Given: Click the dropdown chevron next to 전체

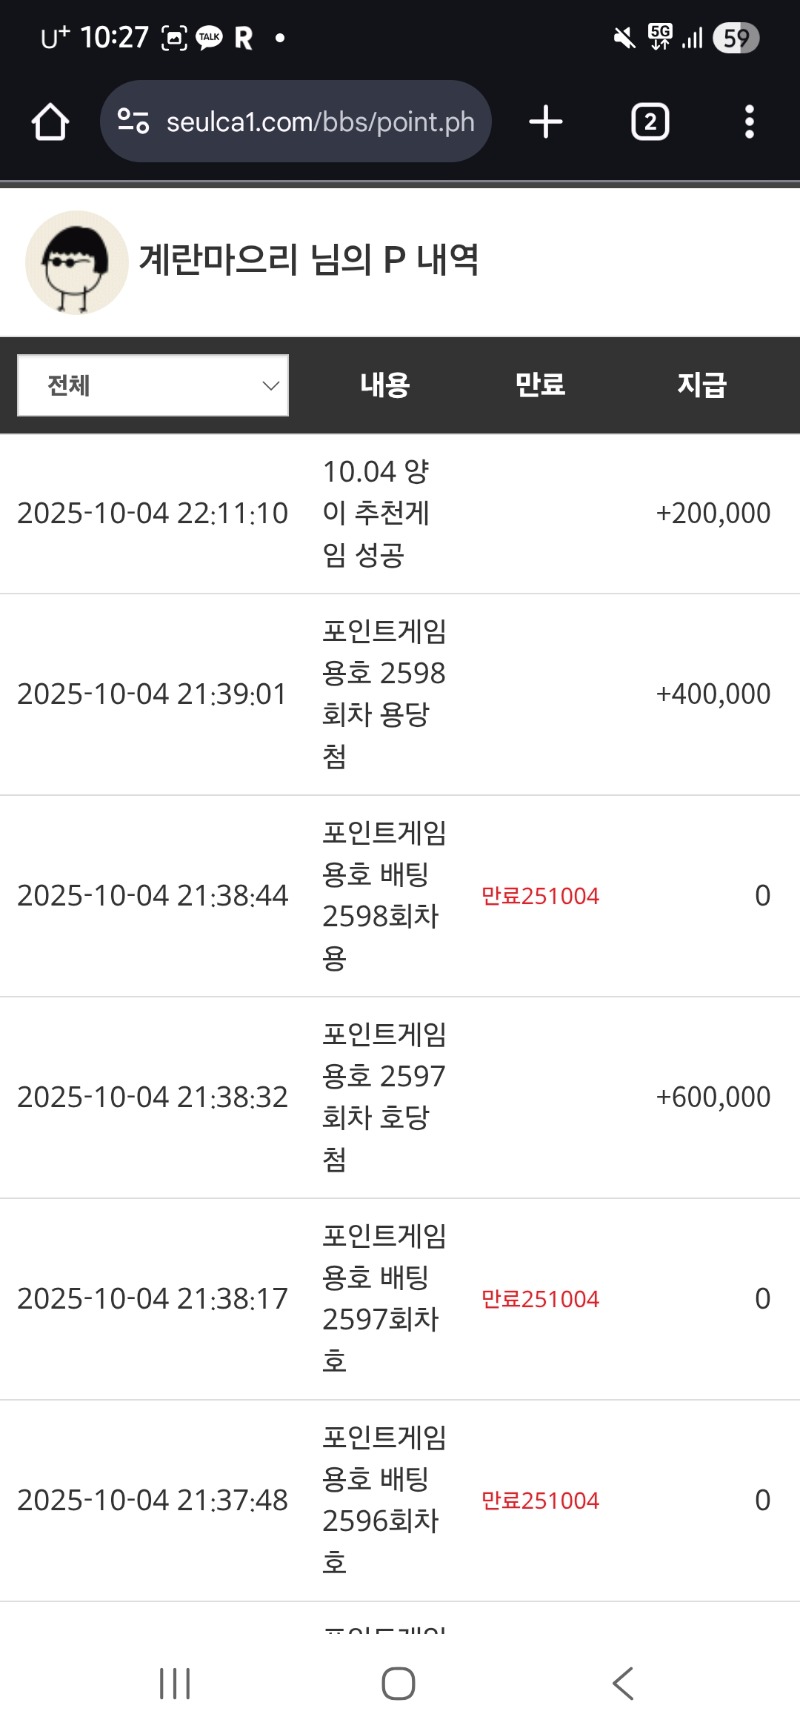Looking at the screenshot, I should tap(270, 385).
